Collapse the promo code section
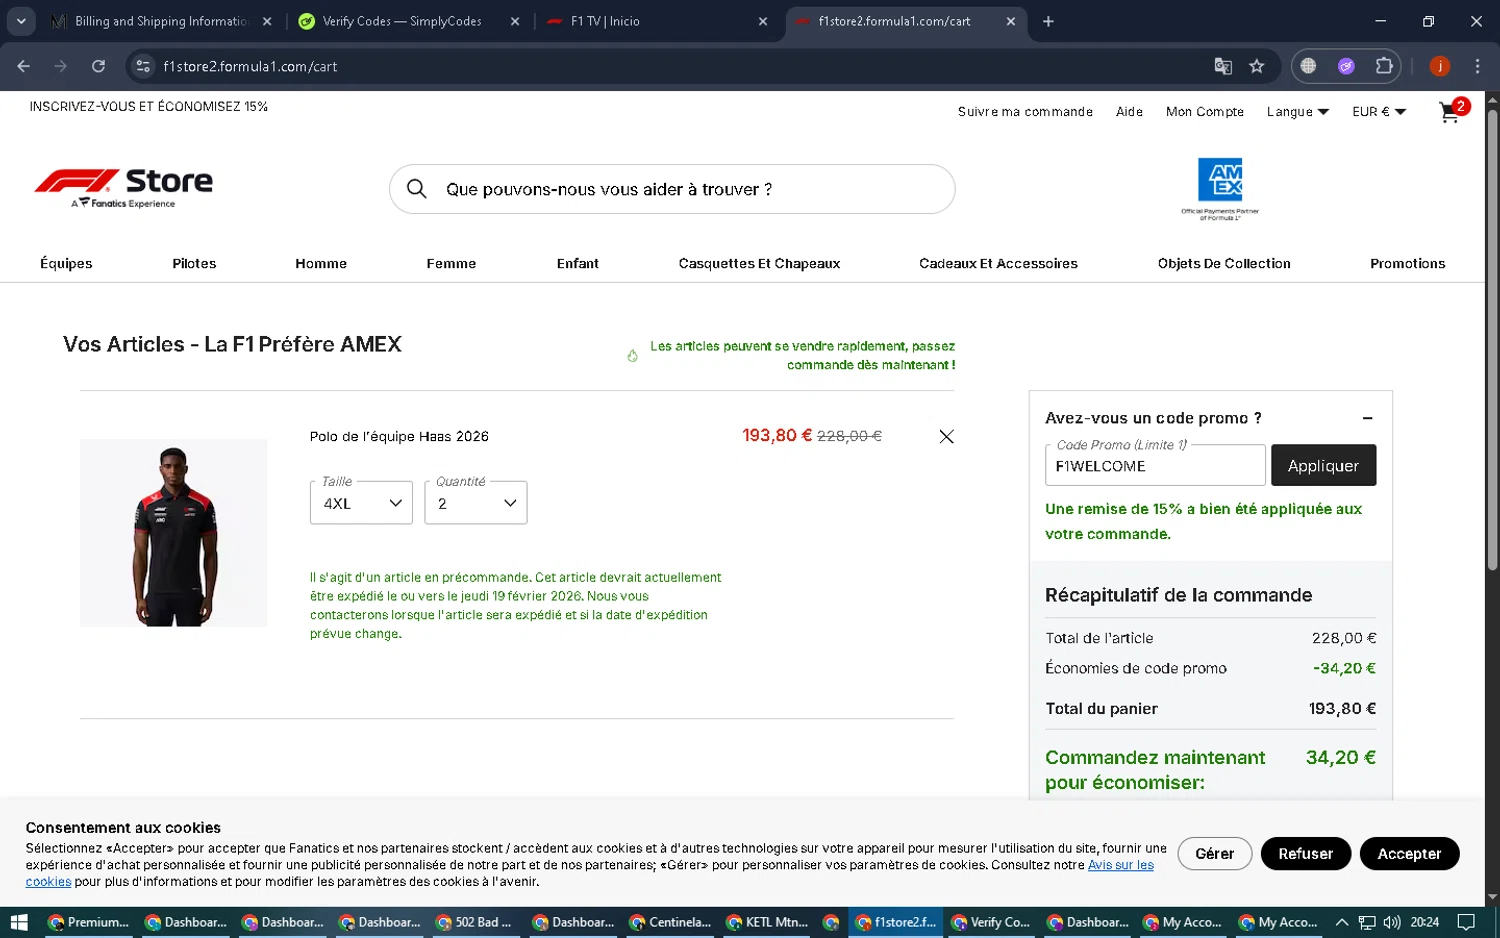This screenshot has height=938, width=1500. (1367, 418)
